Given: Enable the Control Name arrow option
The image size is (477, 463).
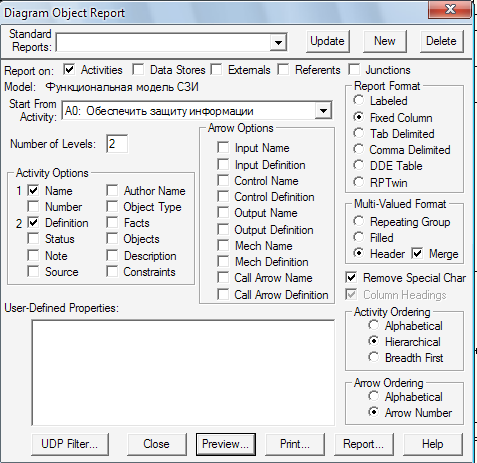Looking at the screenshot, I should click(223, 181).
